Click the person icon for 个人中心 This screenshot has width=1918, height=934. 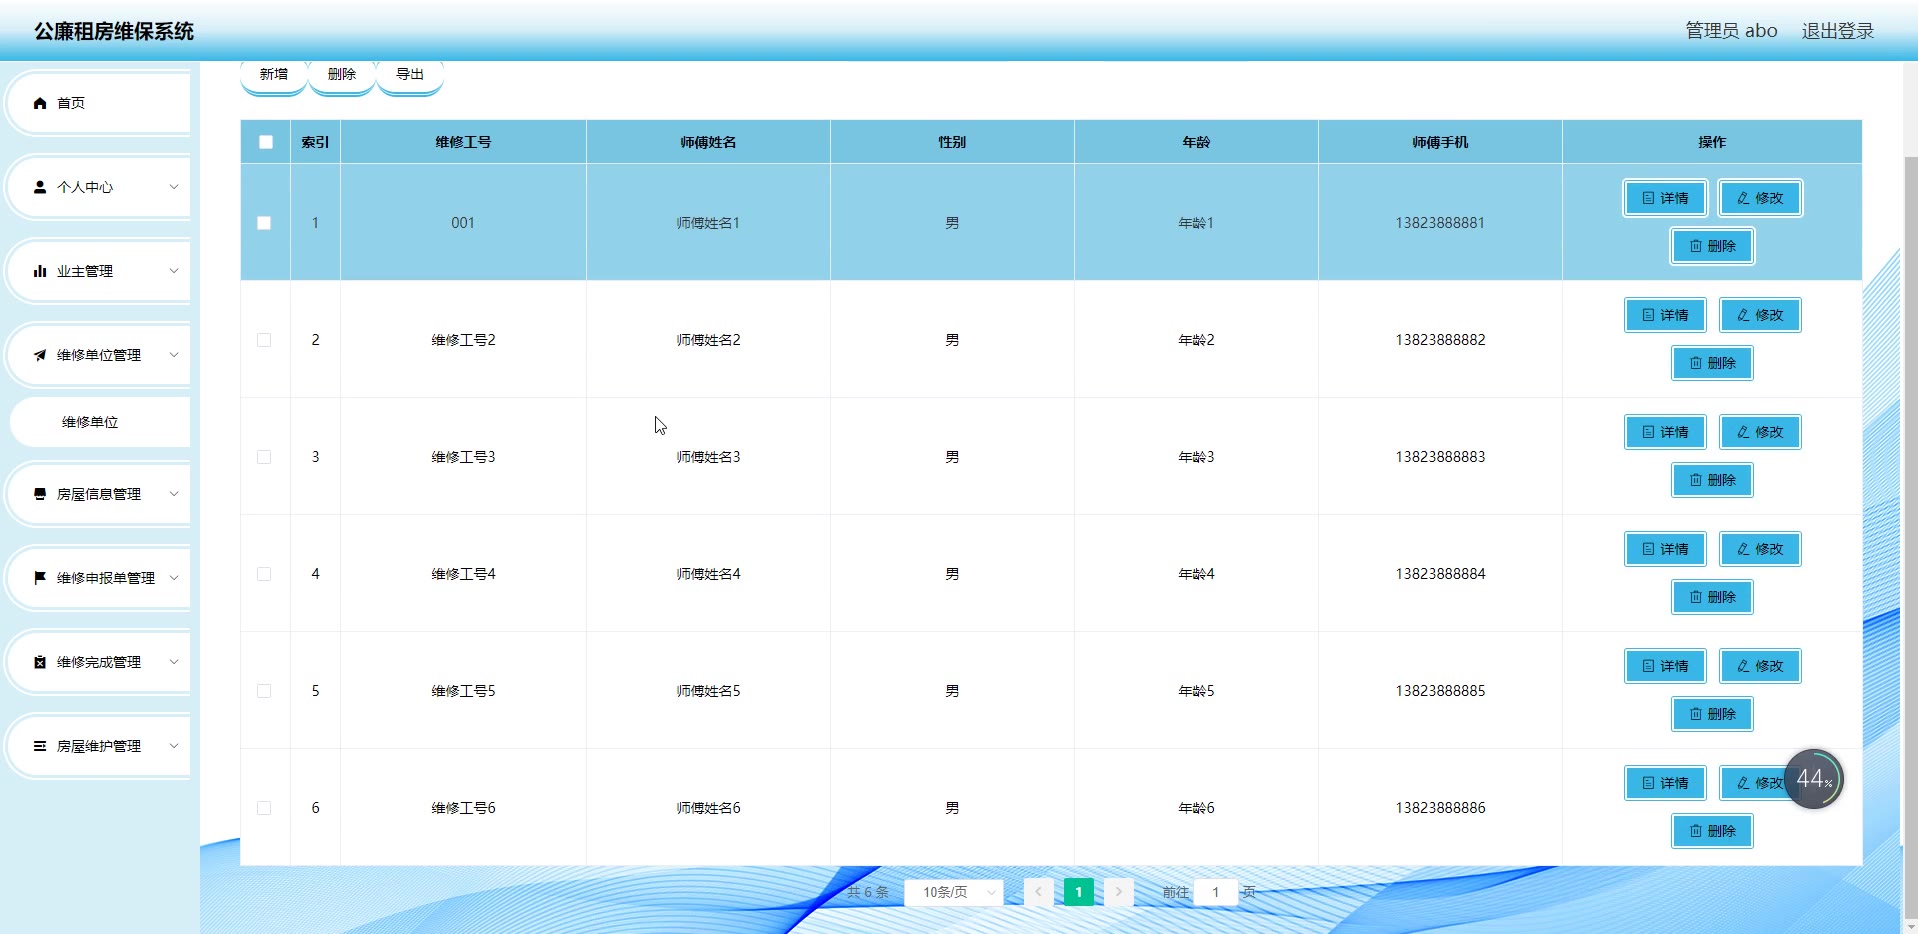click(40, 187)
